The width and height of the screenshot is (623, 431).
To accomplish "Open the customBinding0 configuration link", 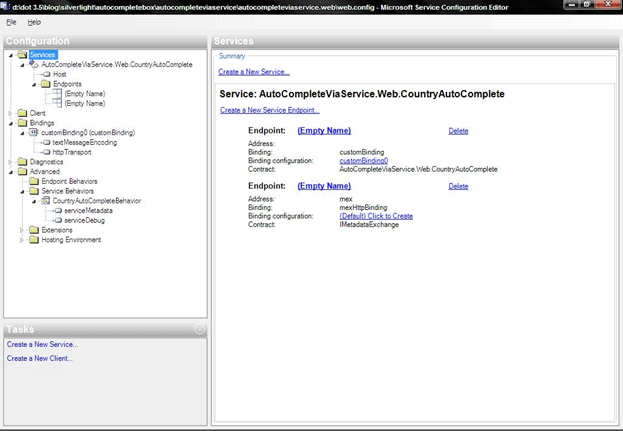I will [x=364, y=160].
